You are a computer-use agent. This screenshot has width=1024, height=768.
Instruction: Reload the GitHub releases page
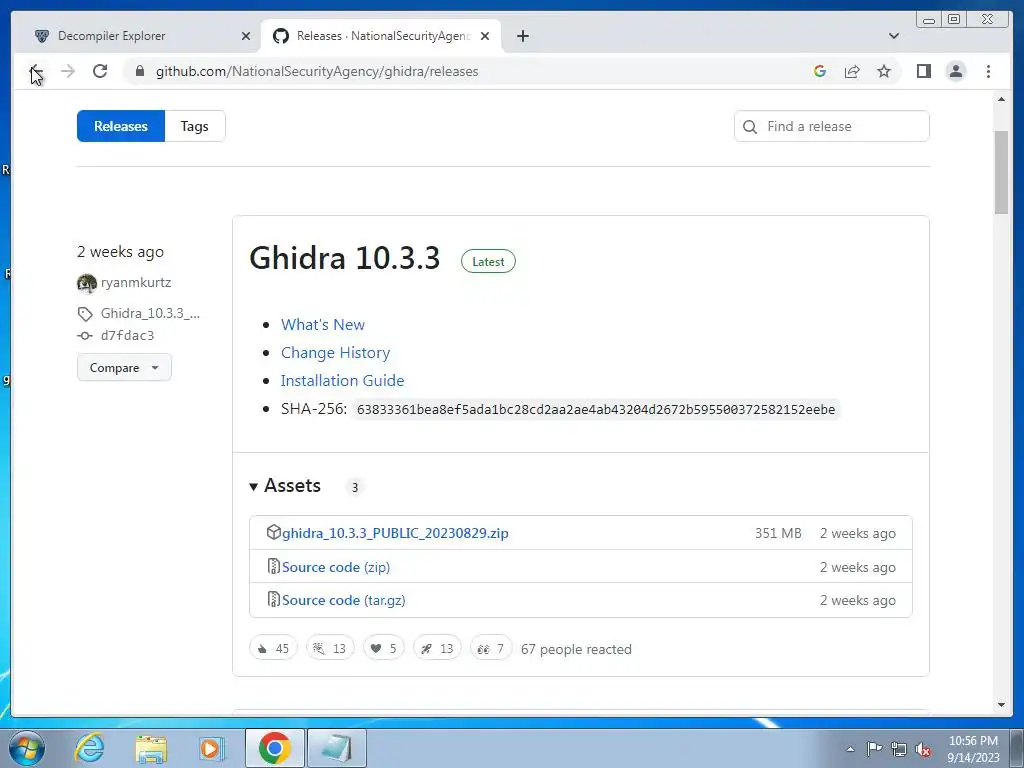100,71
